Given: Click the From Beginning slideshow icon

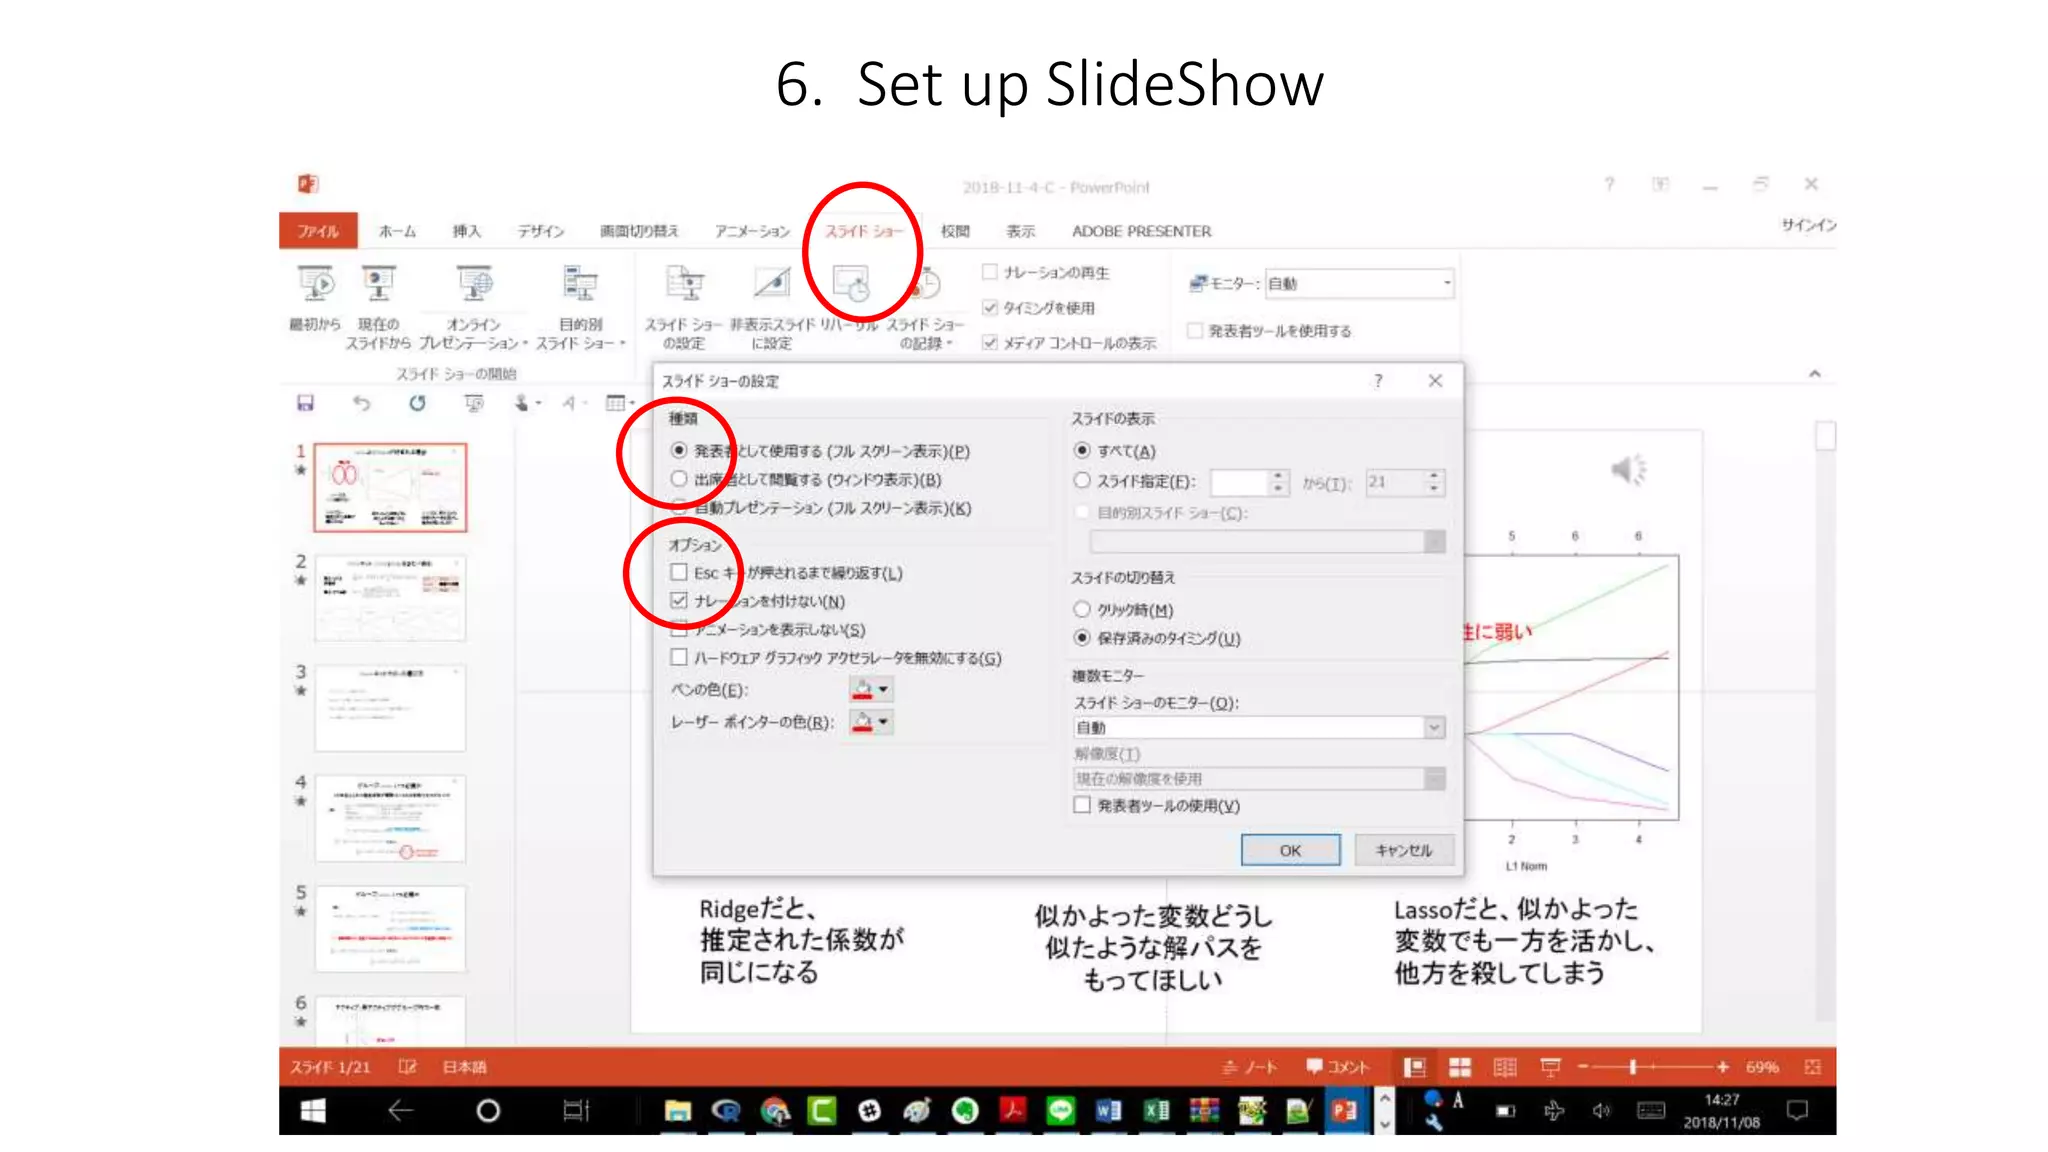Looking at the screenshot, I should coord(316,285).
